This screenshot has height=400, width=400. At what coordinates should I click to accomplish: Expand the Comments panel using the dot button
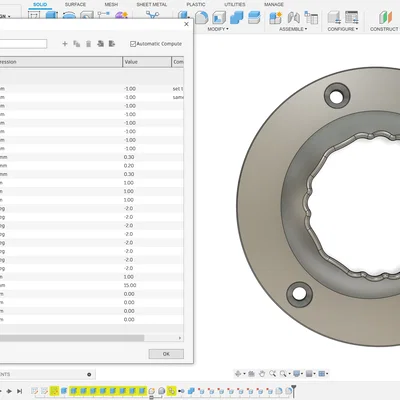coord(89,374)
